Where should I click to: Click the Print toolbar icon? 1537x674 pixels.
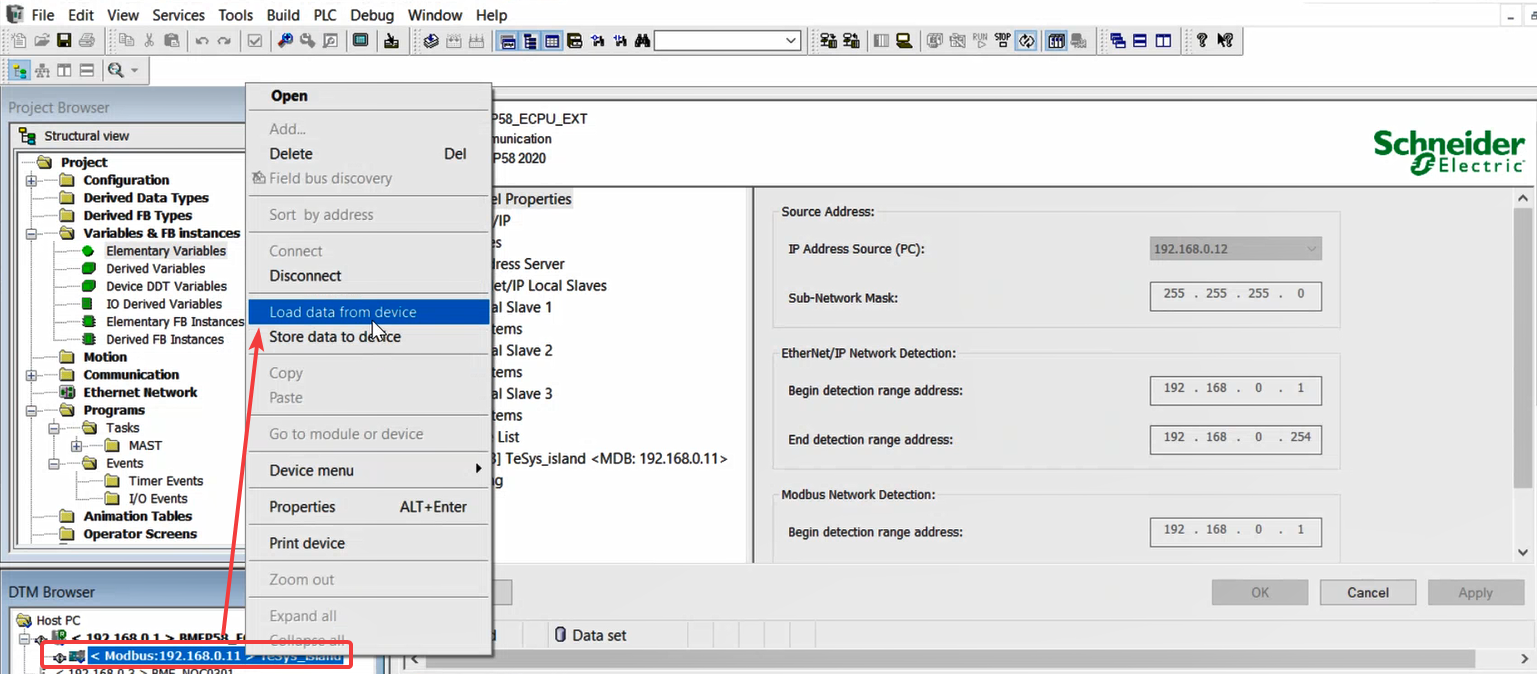coord(87,41)
